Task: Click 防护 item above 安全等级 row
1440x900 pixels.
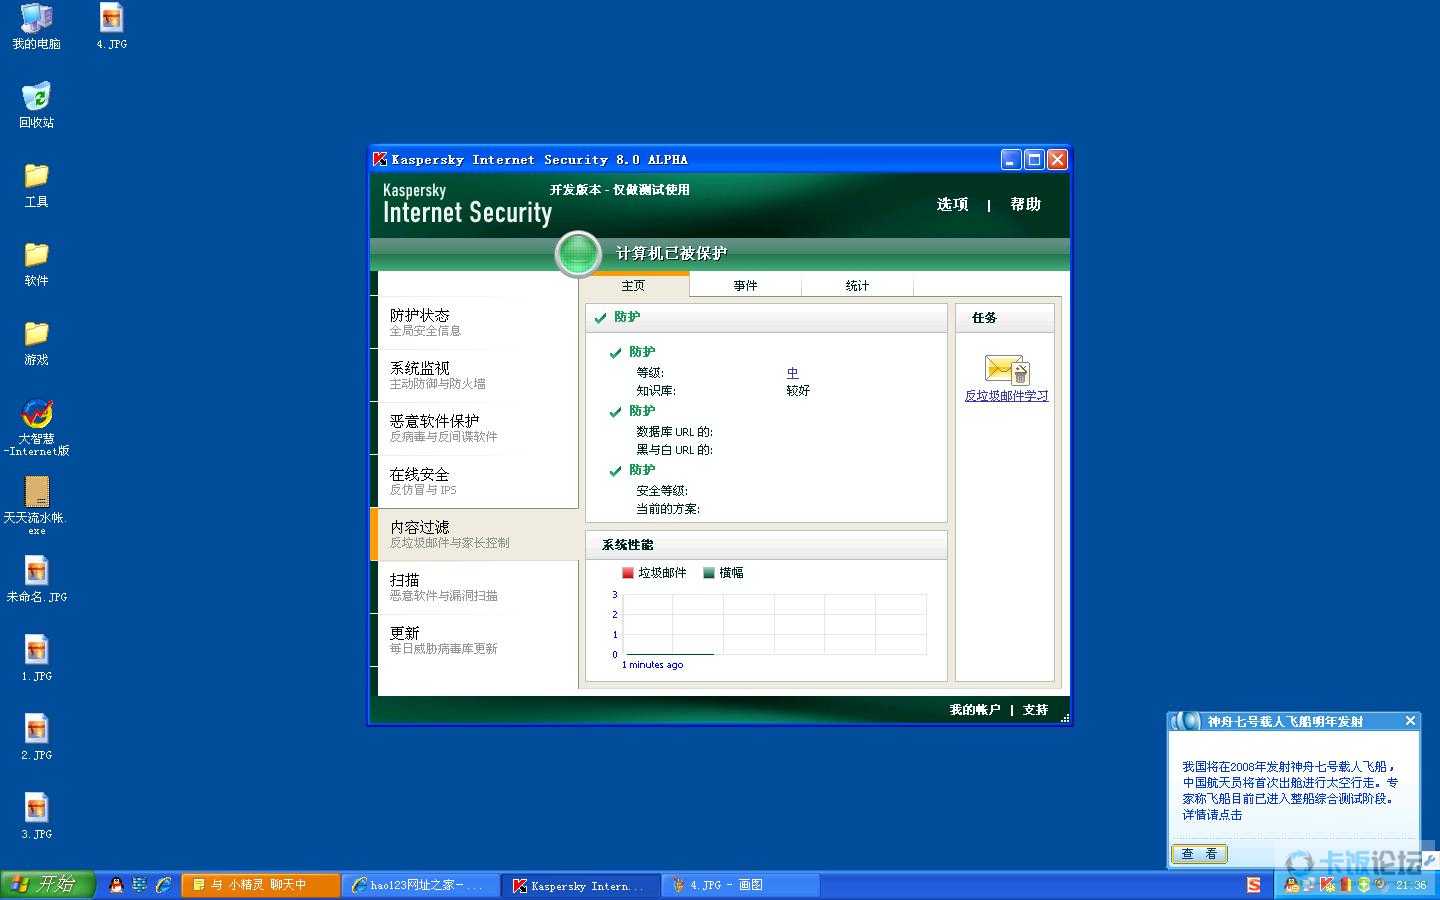Action: click(642, 470)
